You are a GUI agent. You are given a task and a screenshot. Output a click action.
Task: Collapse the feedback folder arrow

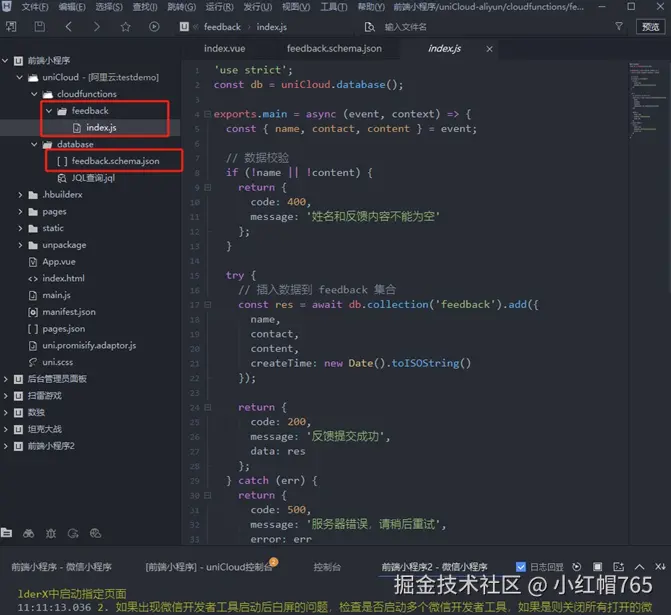click(49, 111)
